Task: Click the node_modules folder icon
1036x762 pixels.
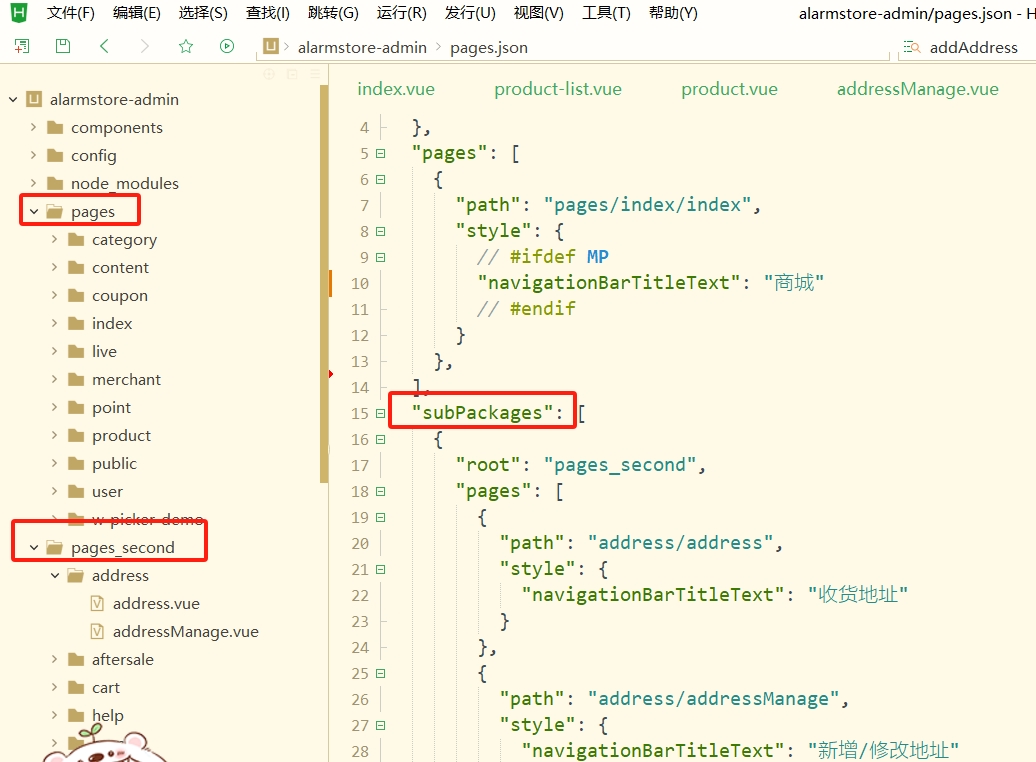Action: (56, 183)
